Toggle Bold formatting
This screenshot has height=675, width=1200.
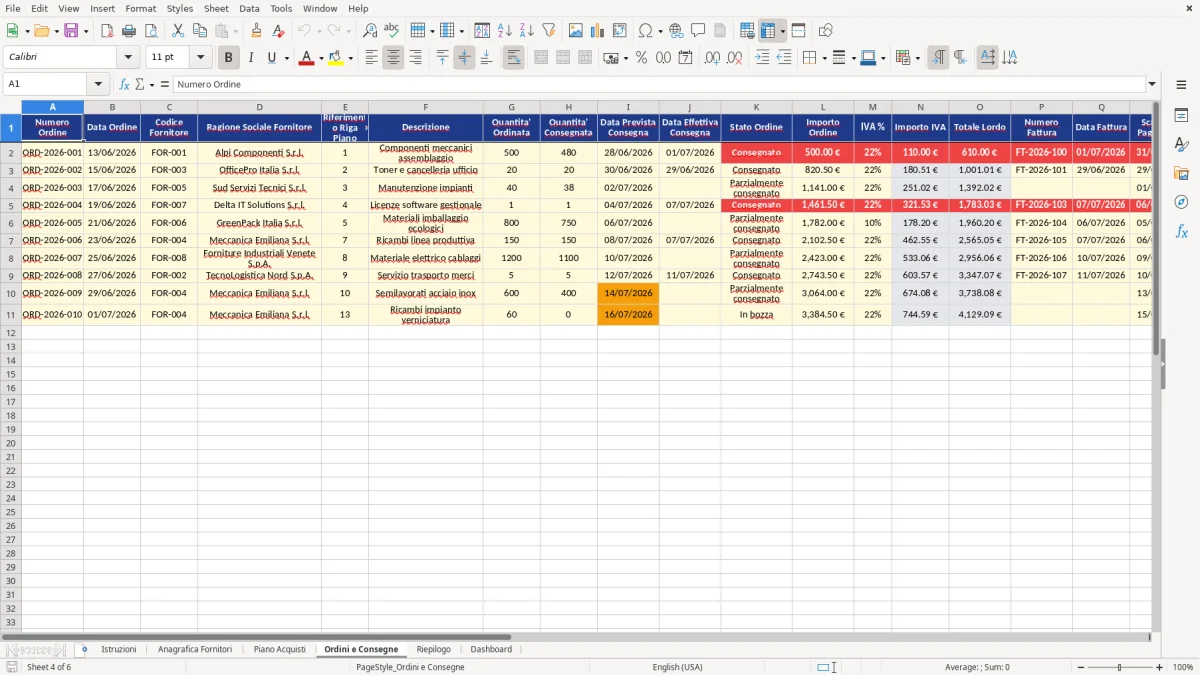(229, 58)
